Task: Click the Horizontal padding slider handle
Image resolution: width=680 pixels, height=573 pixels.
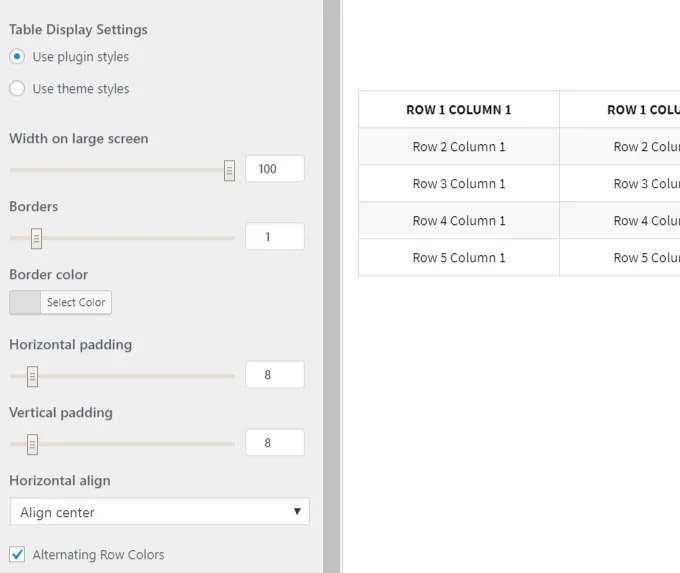Action: tap(32, 376)
